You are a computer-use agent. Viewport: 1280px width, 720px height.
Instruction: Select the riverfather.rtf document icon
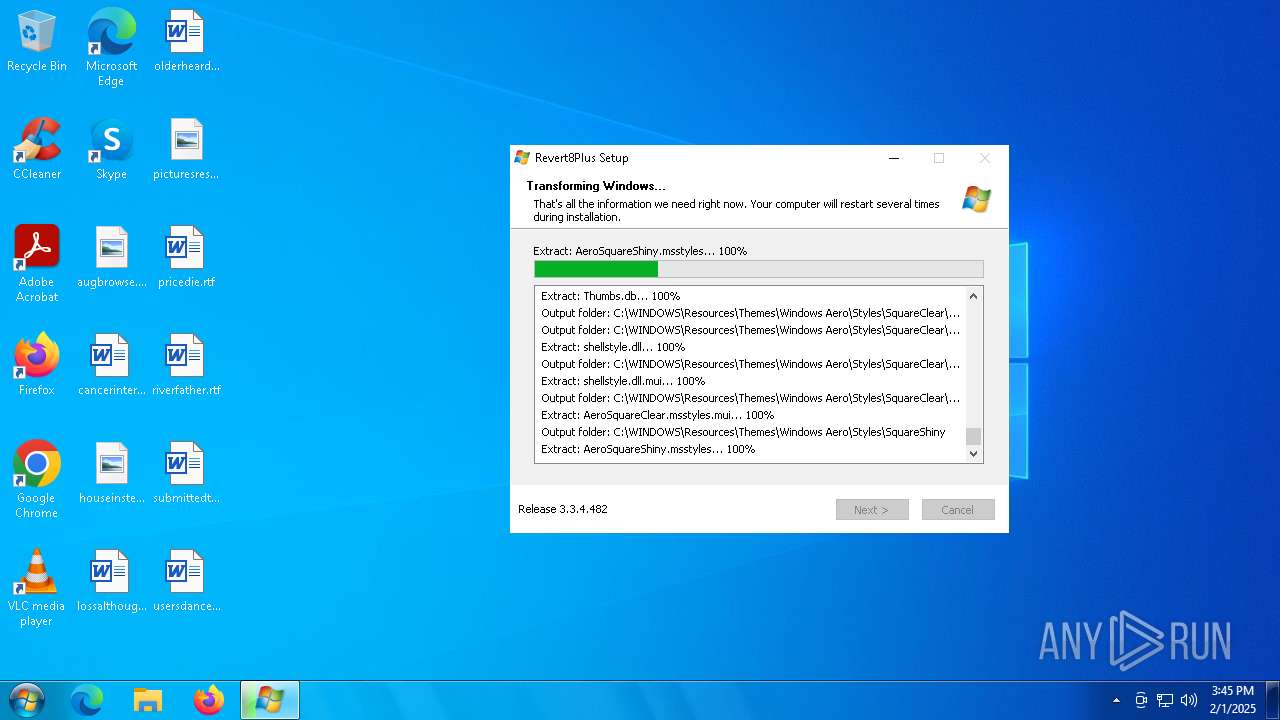pos(186,366)
